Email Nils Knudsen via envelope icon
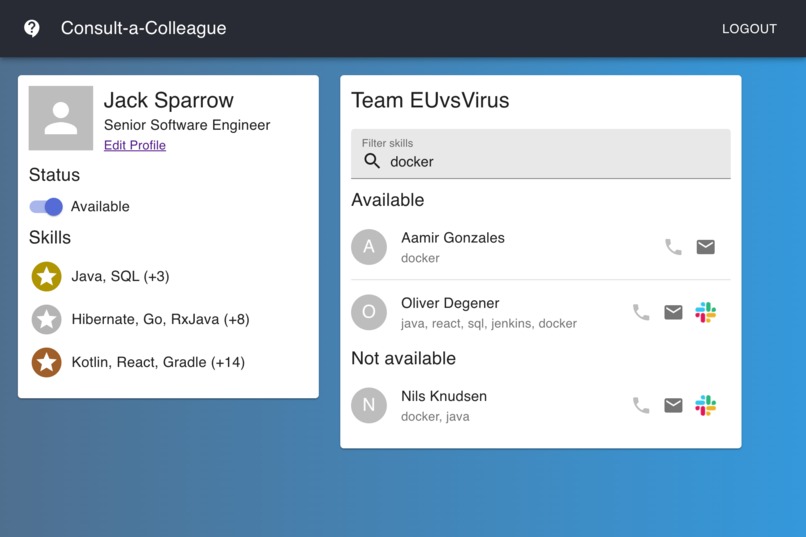The width and height of the screenshot is (806, 537). [673, 405]
